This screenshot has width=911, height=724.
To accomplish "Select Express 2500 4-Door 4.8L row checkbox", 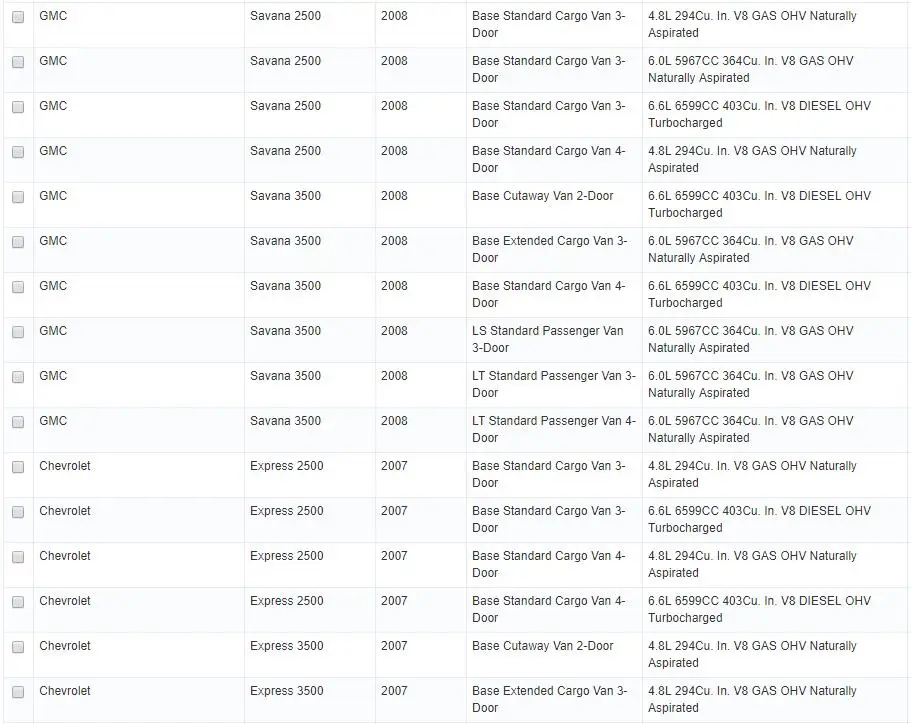I will [x=18, y=557].
